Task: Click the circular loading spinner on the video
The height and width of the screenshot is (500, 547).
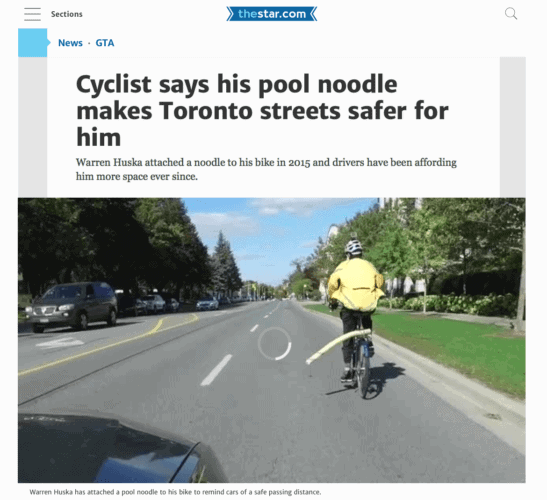Action: pyautogui.click(x=275, y=344)
